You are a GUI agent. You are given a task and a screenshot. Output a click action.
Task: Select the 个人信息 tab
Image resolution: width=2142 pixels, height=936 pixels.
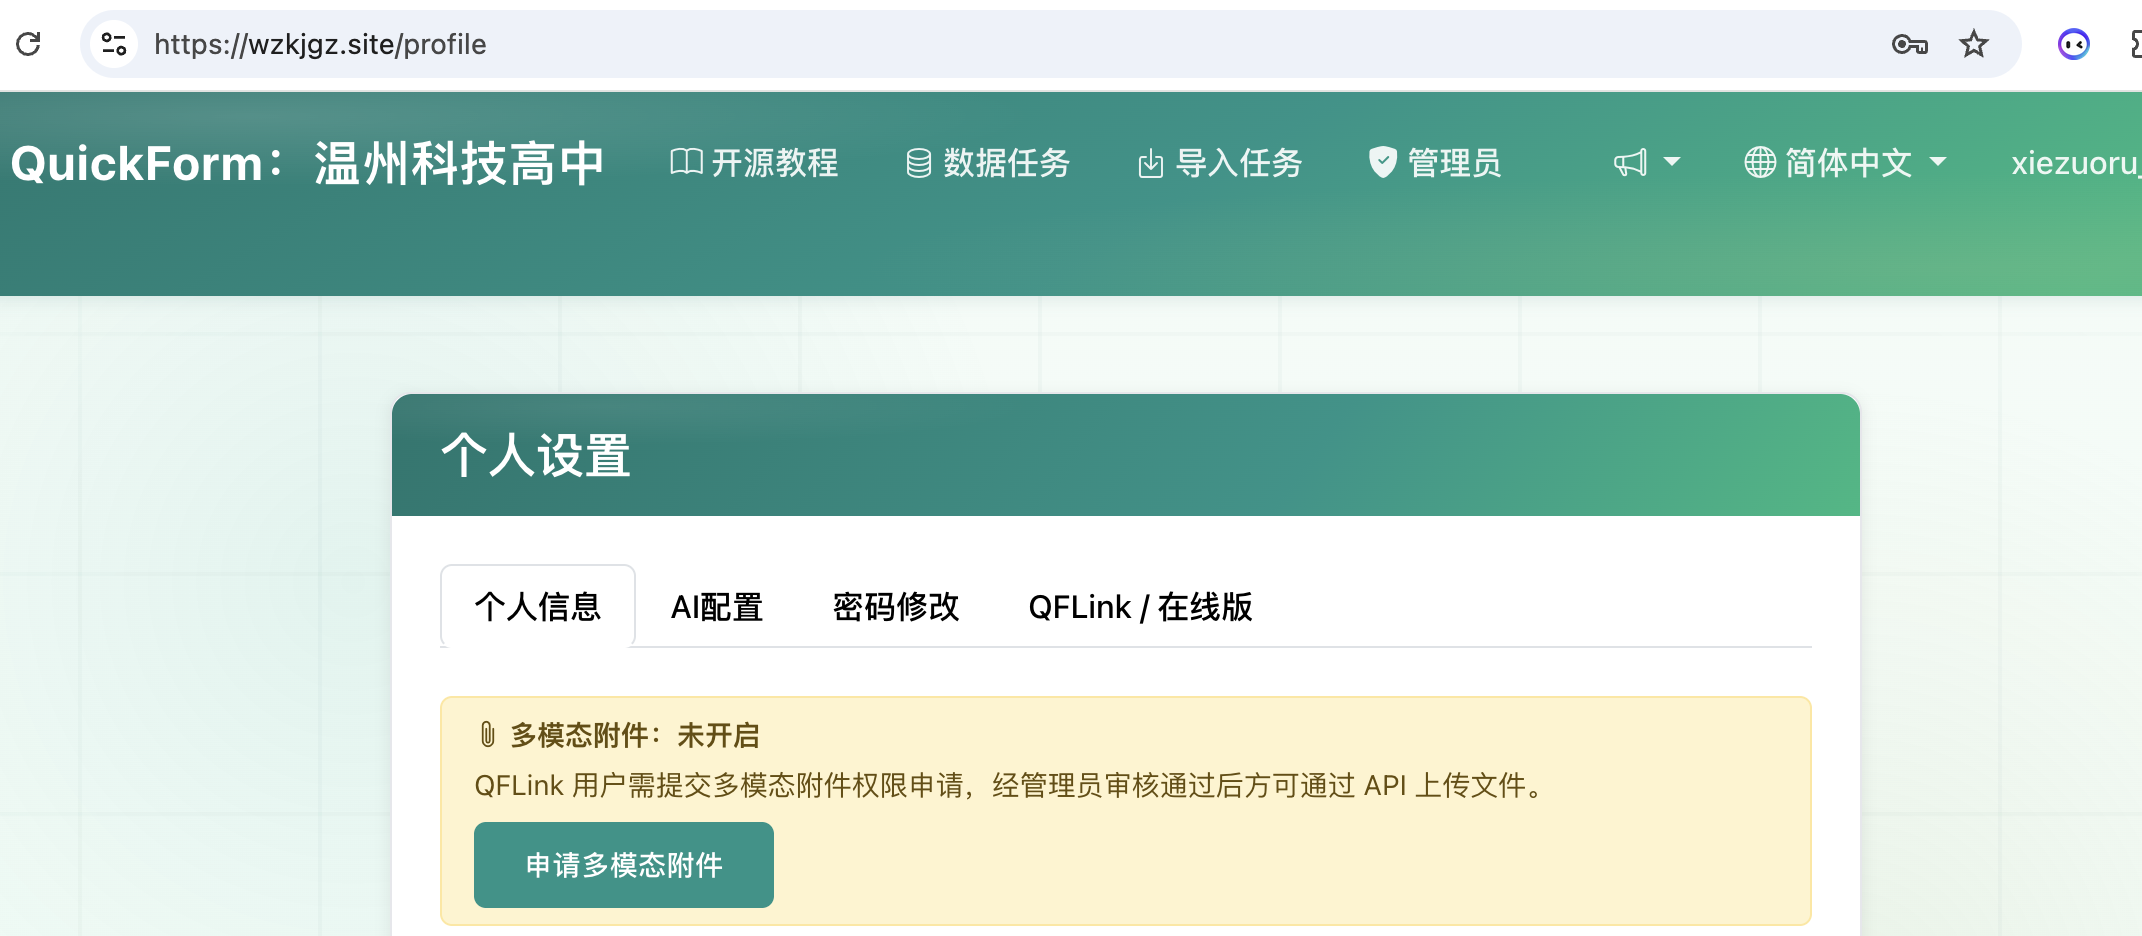(538, 607)
